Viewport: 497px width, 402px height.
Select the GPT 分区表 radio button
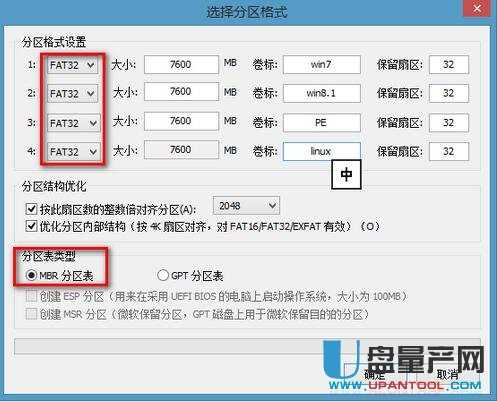163,275
